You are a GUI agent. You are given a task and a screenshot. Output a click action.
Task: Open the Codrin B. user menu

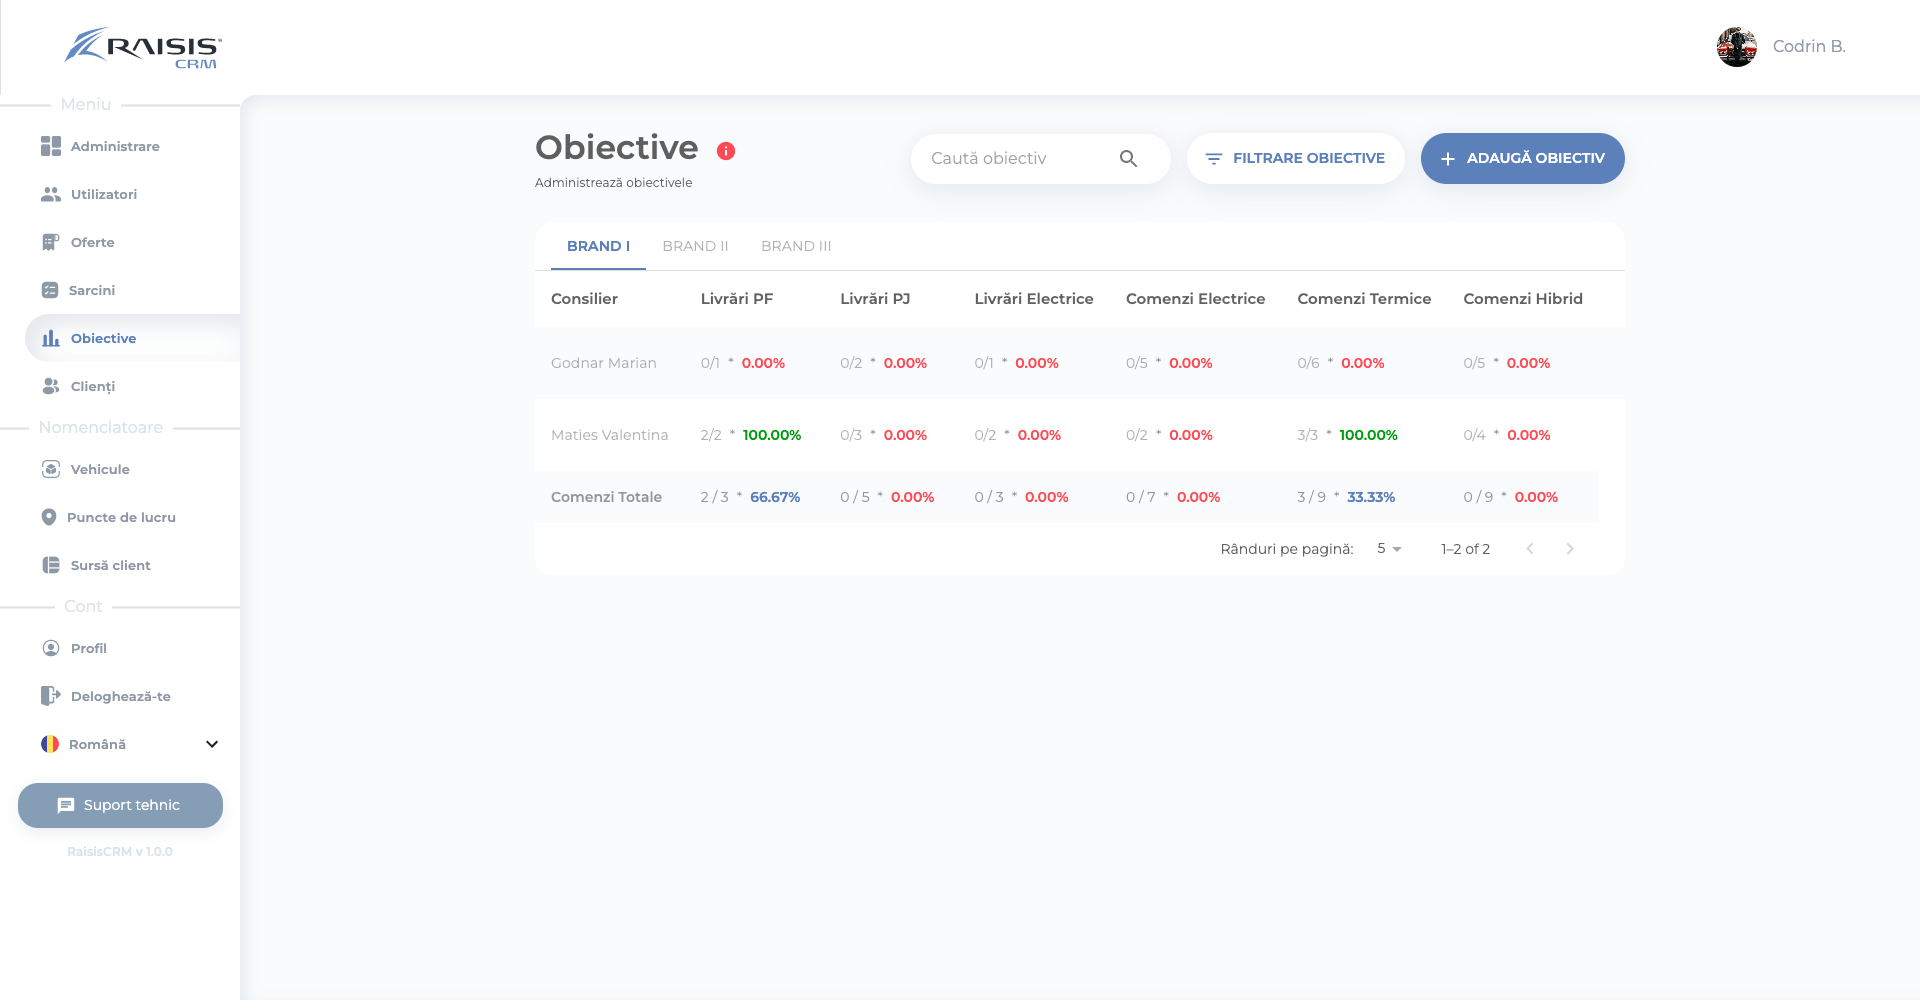point(1781,47)
